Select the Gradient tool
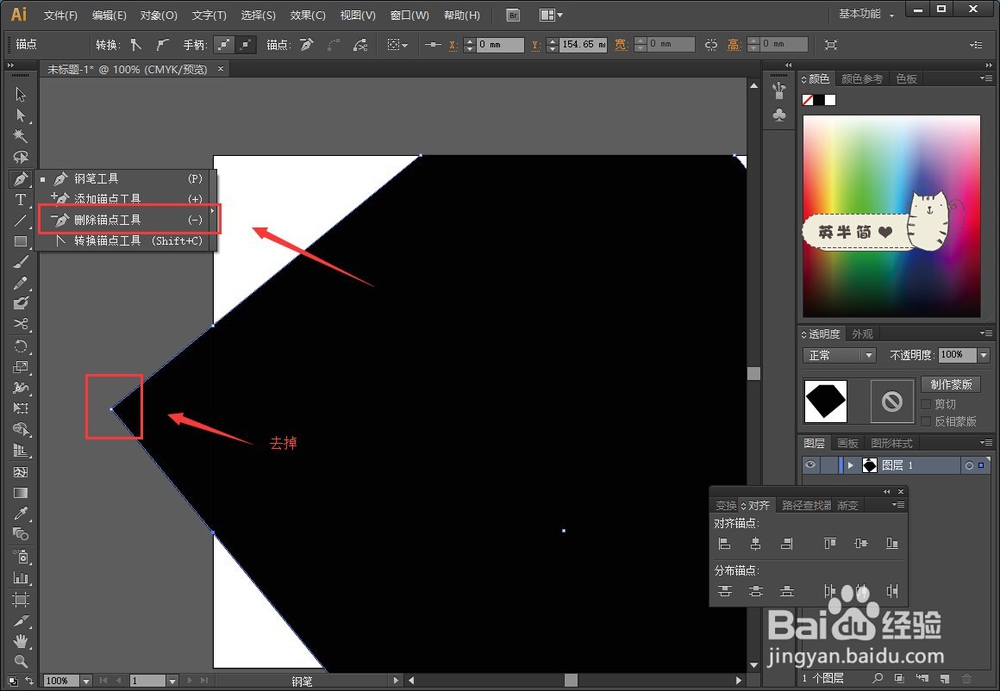 tap(20, 493)
